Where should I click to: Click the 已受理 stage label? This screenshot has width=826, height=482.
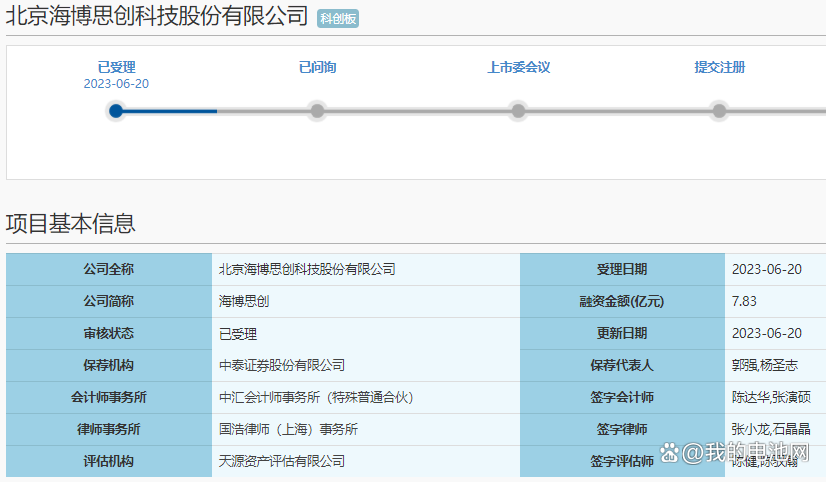116,67
